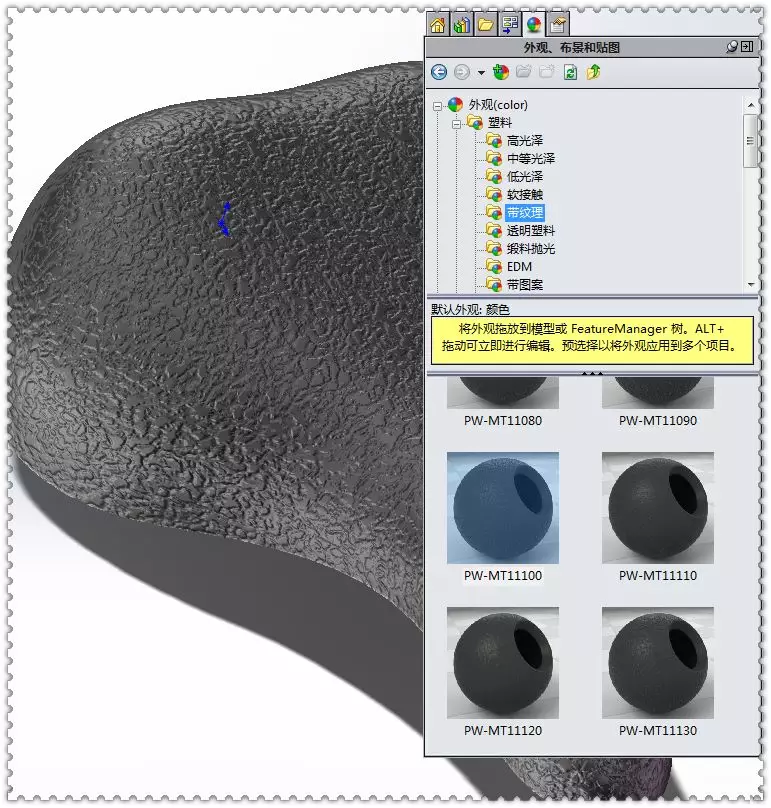Click the PW-MT11080 label text
The height and width of the screenshot is (808, 771).
click(502, 420)
